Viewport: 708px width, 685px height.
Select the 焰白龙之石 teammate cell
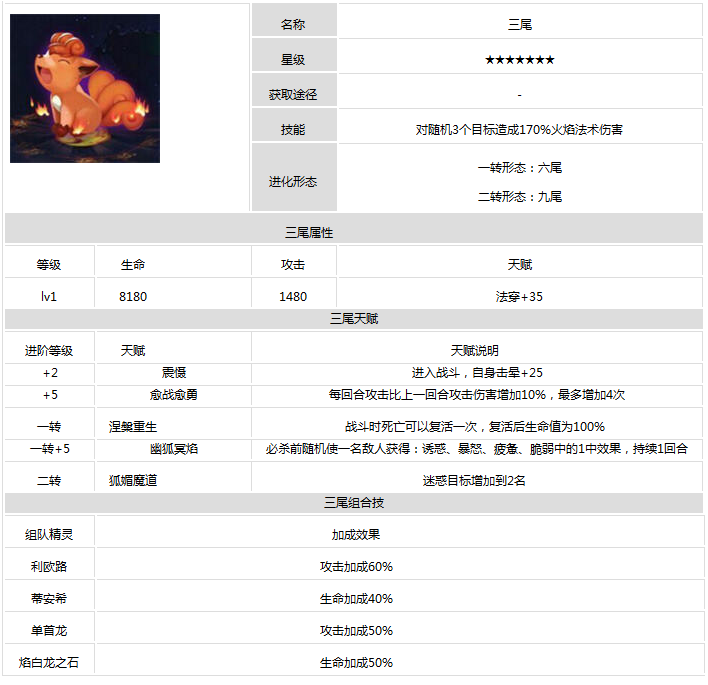point(49,662)
